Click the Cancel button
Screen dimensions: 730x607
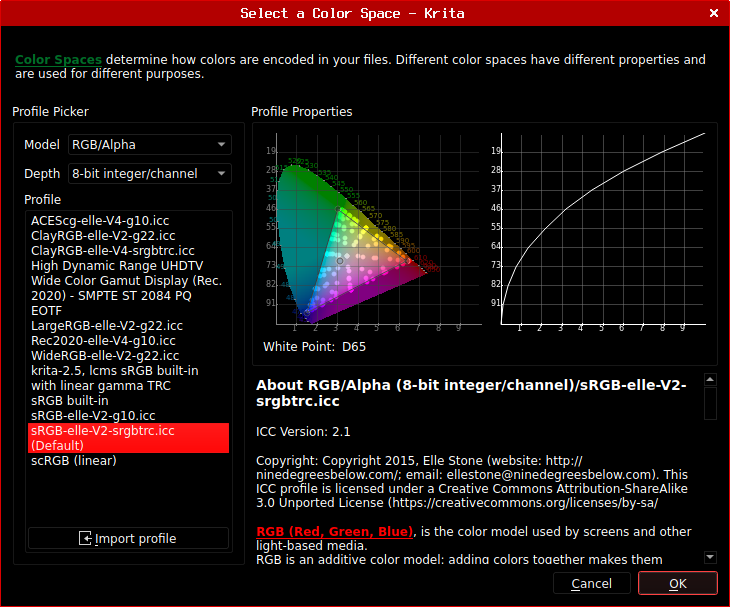click(x=591, y=583)
